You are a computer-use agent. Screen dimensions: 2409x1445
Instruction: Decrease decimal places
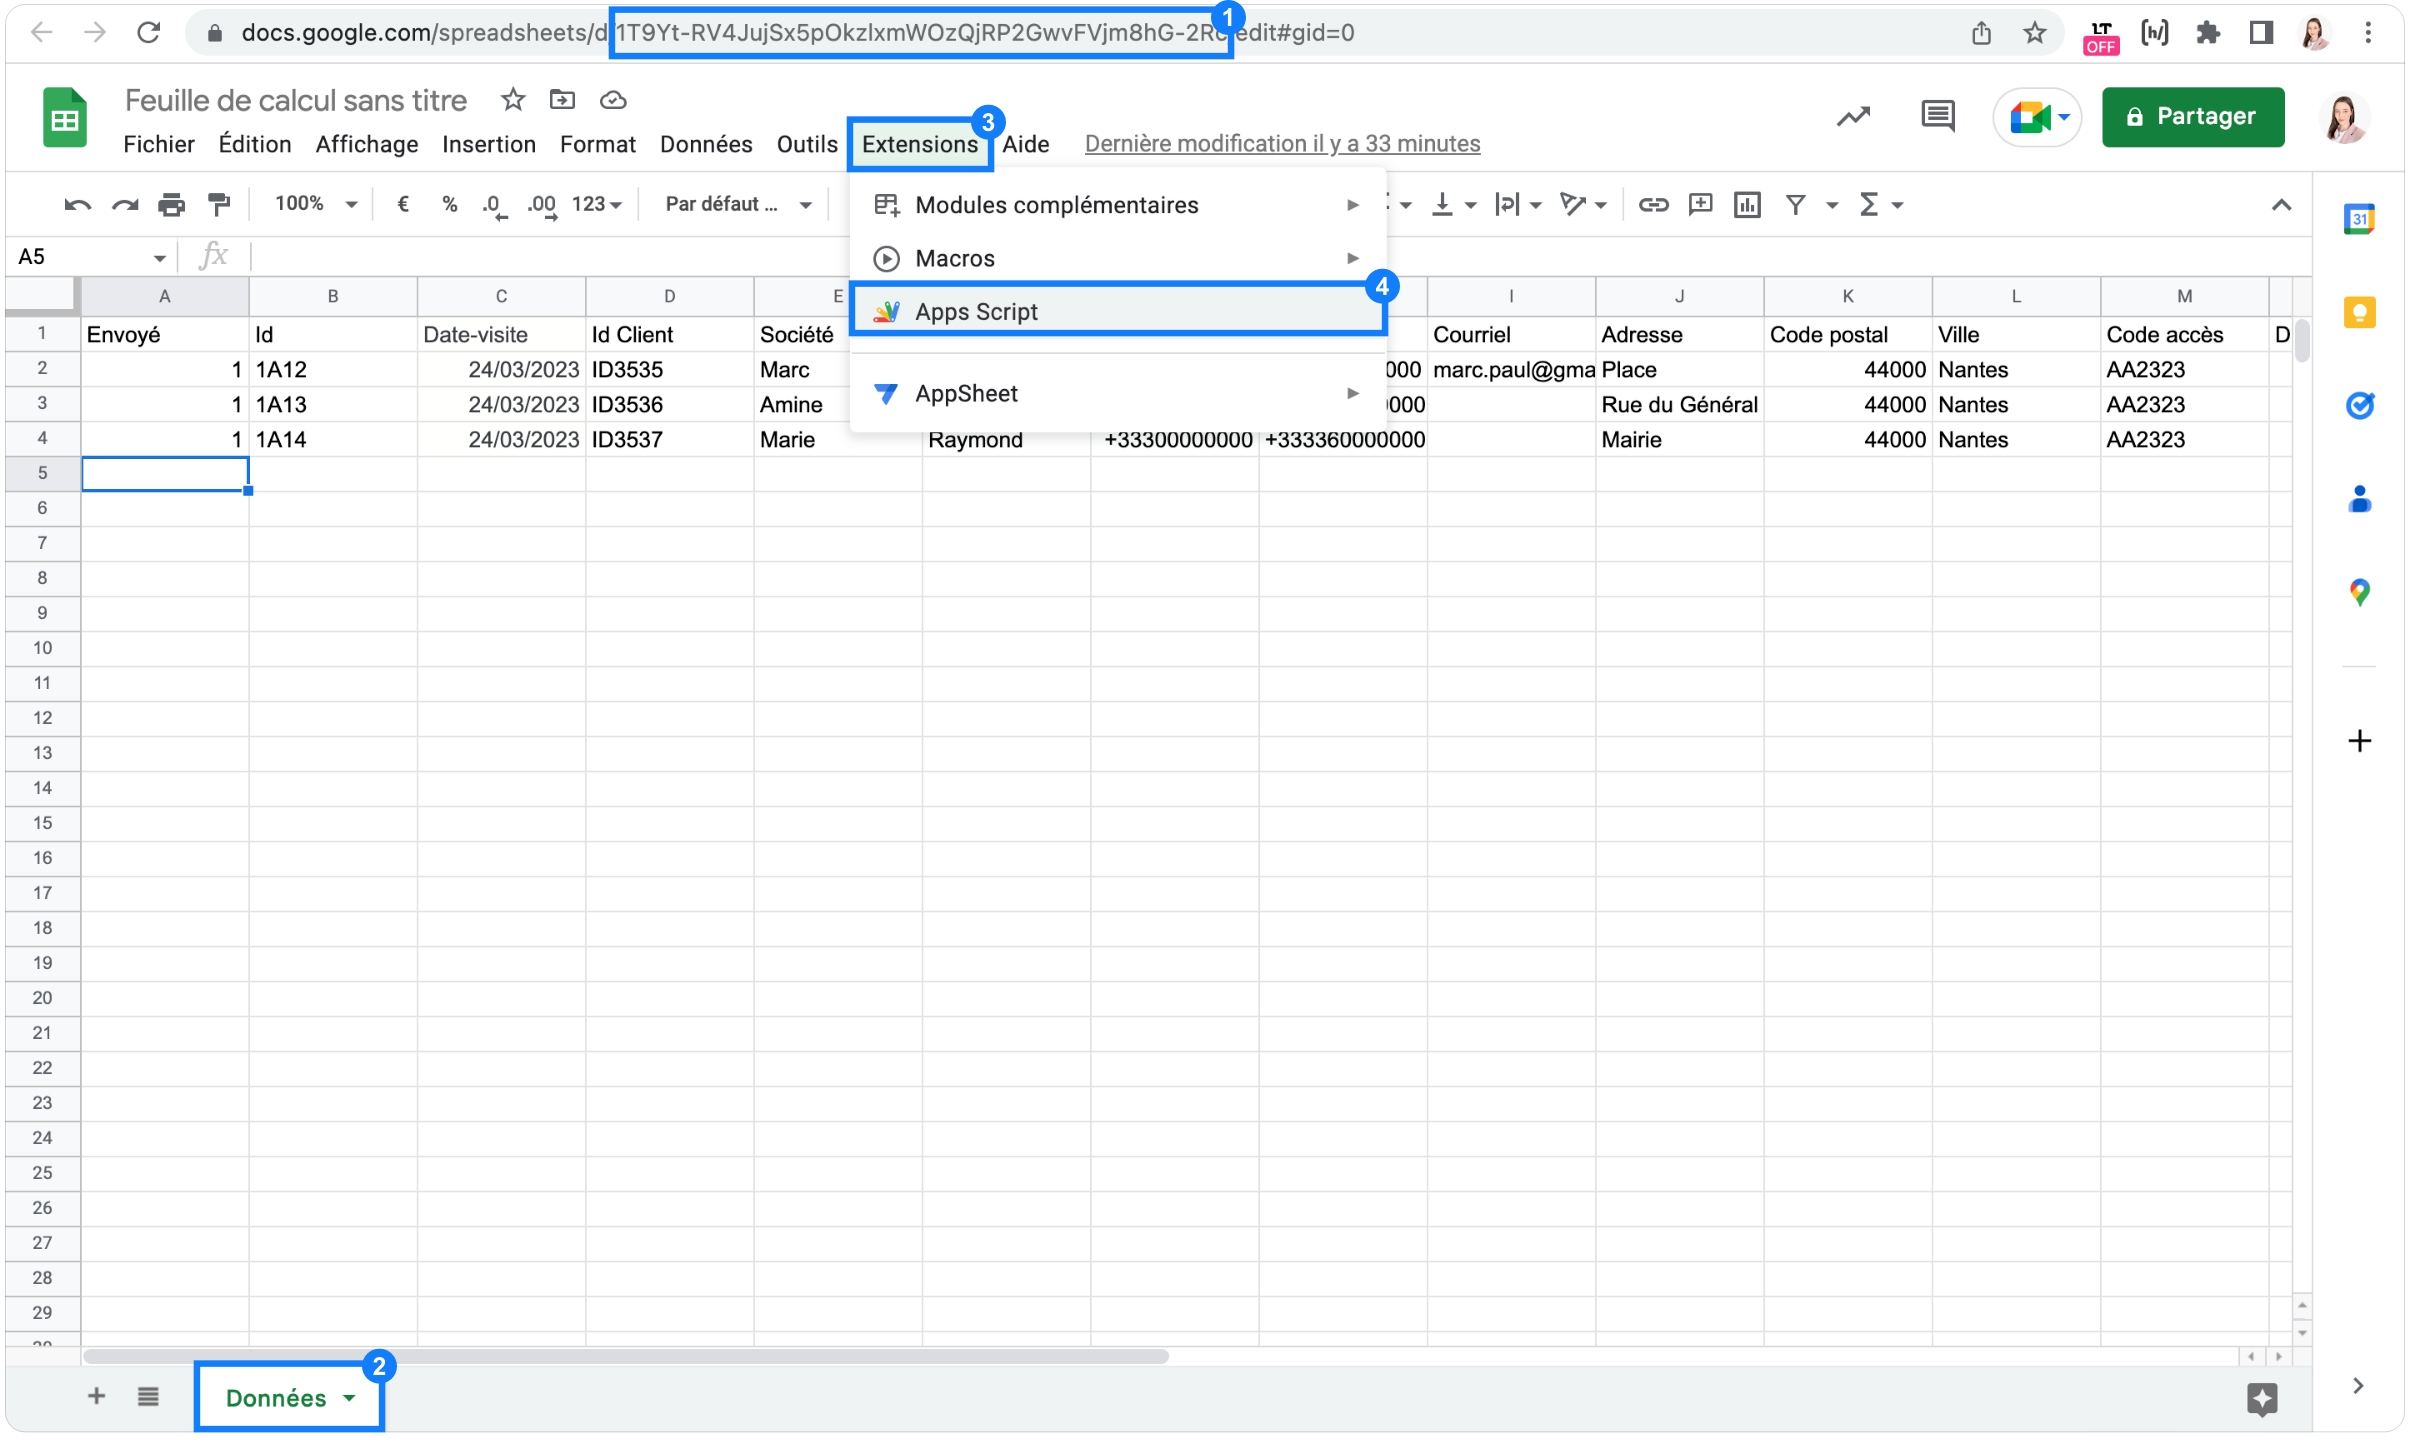coord(494,205)
